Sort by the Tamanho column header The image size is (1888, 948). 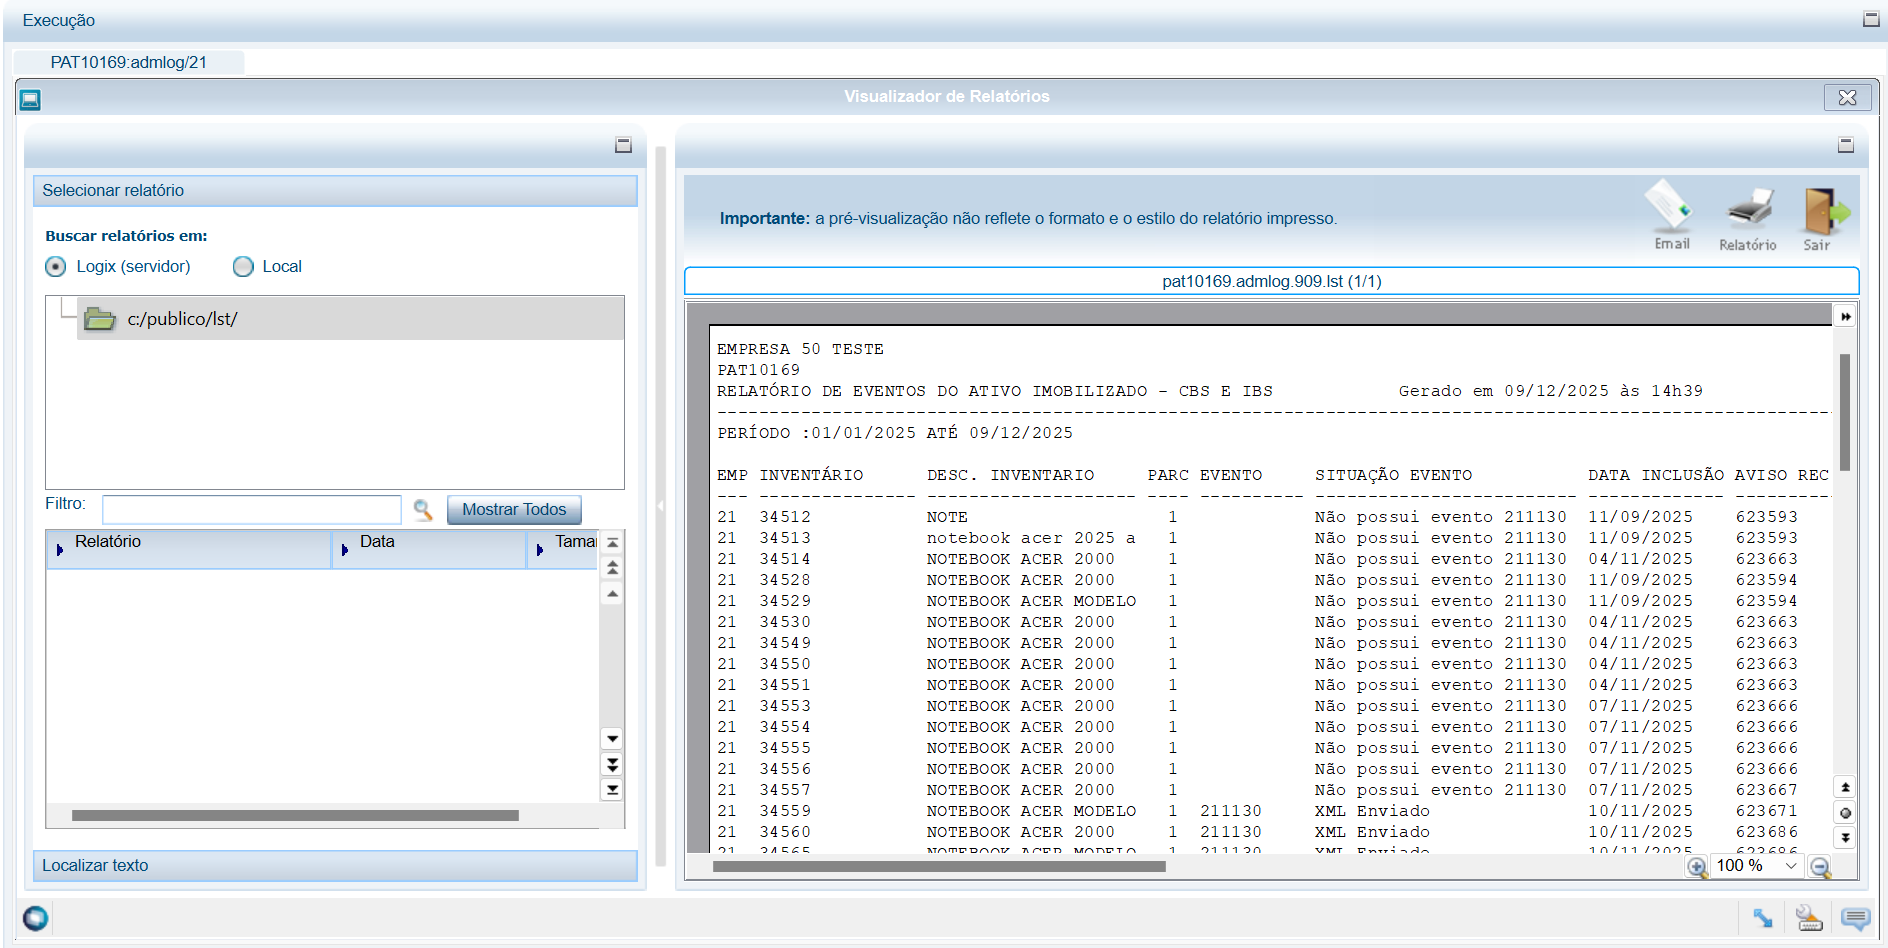(563, 549)
